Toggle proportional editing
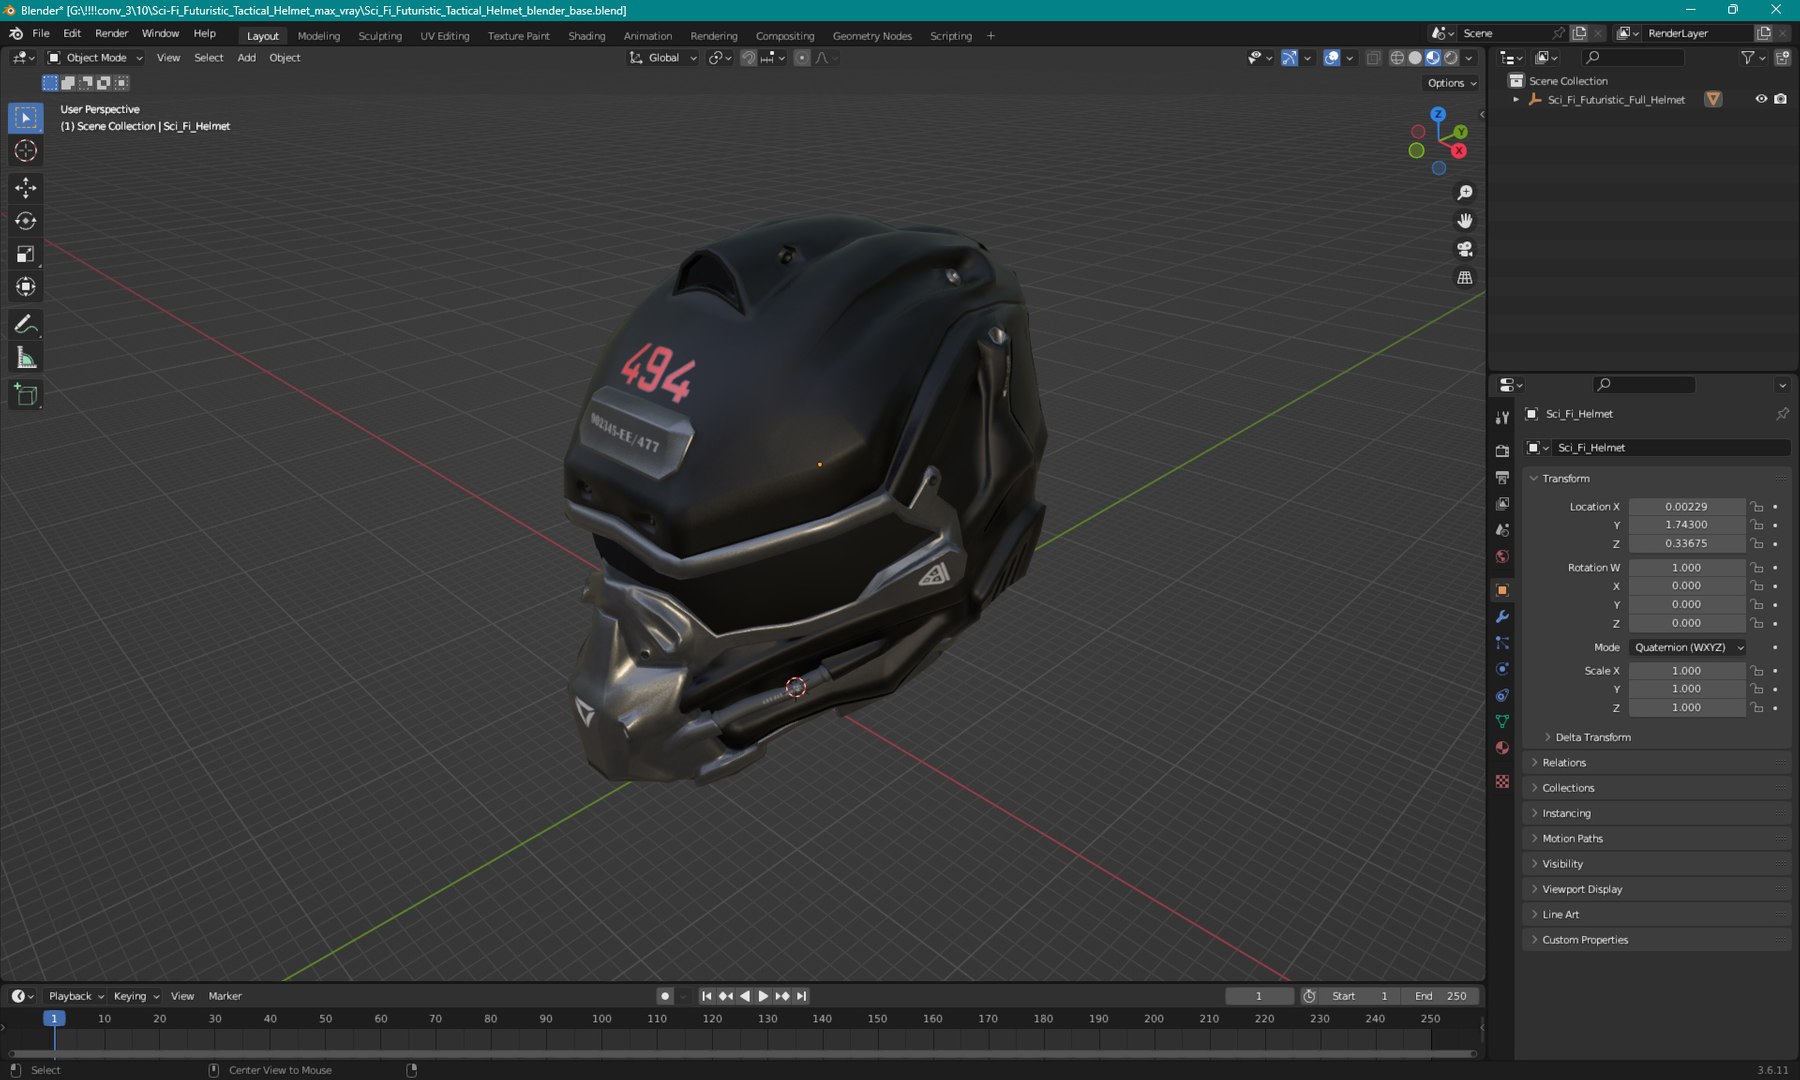1800x1080 pixels. pos(802,58)
